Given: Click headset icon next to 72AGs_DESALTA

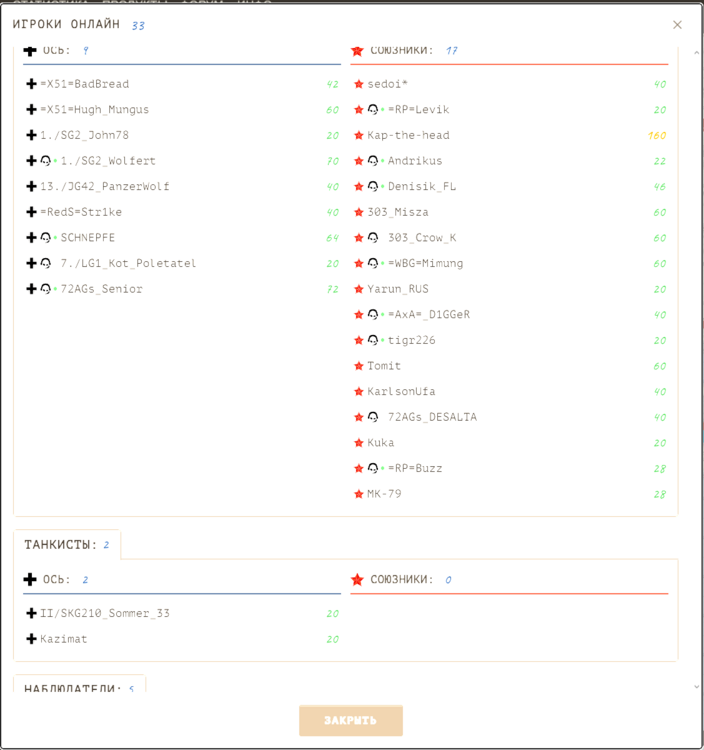Looking at the screenshot, I should [x=373, y=417].
